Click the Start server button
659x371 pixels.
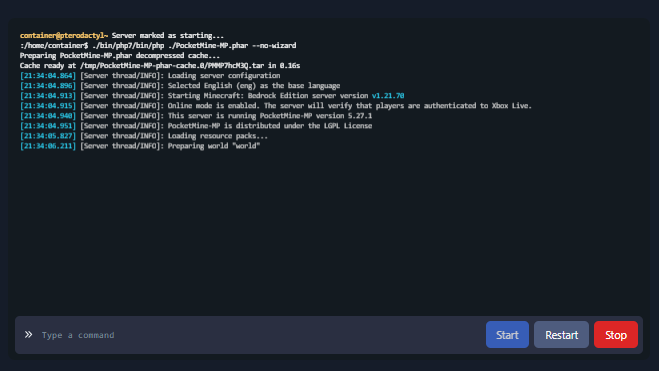click(507, 334)
